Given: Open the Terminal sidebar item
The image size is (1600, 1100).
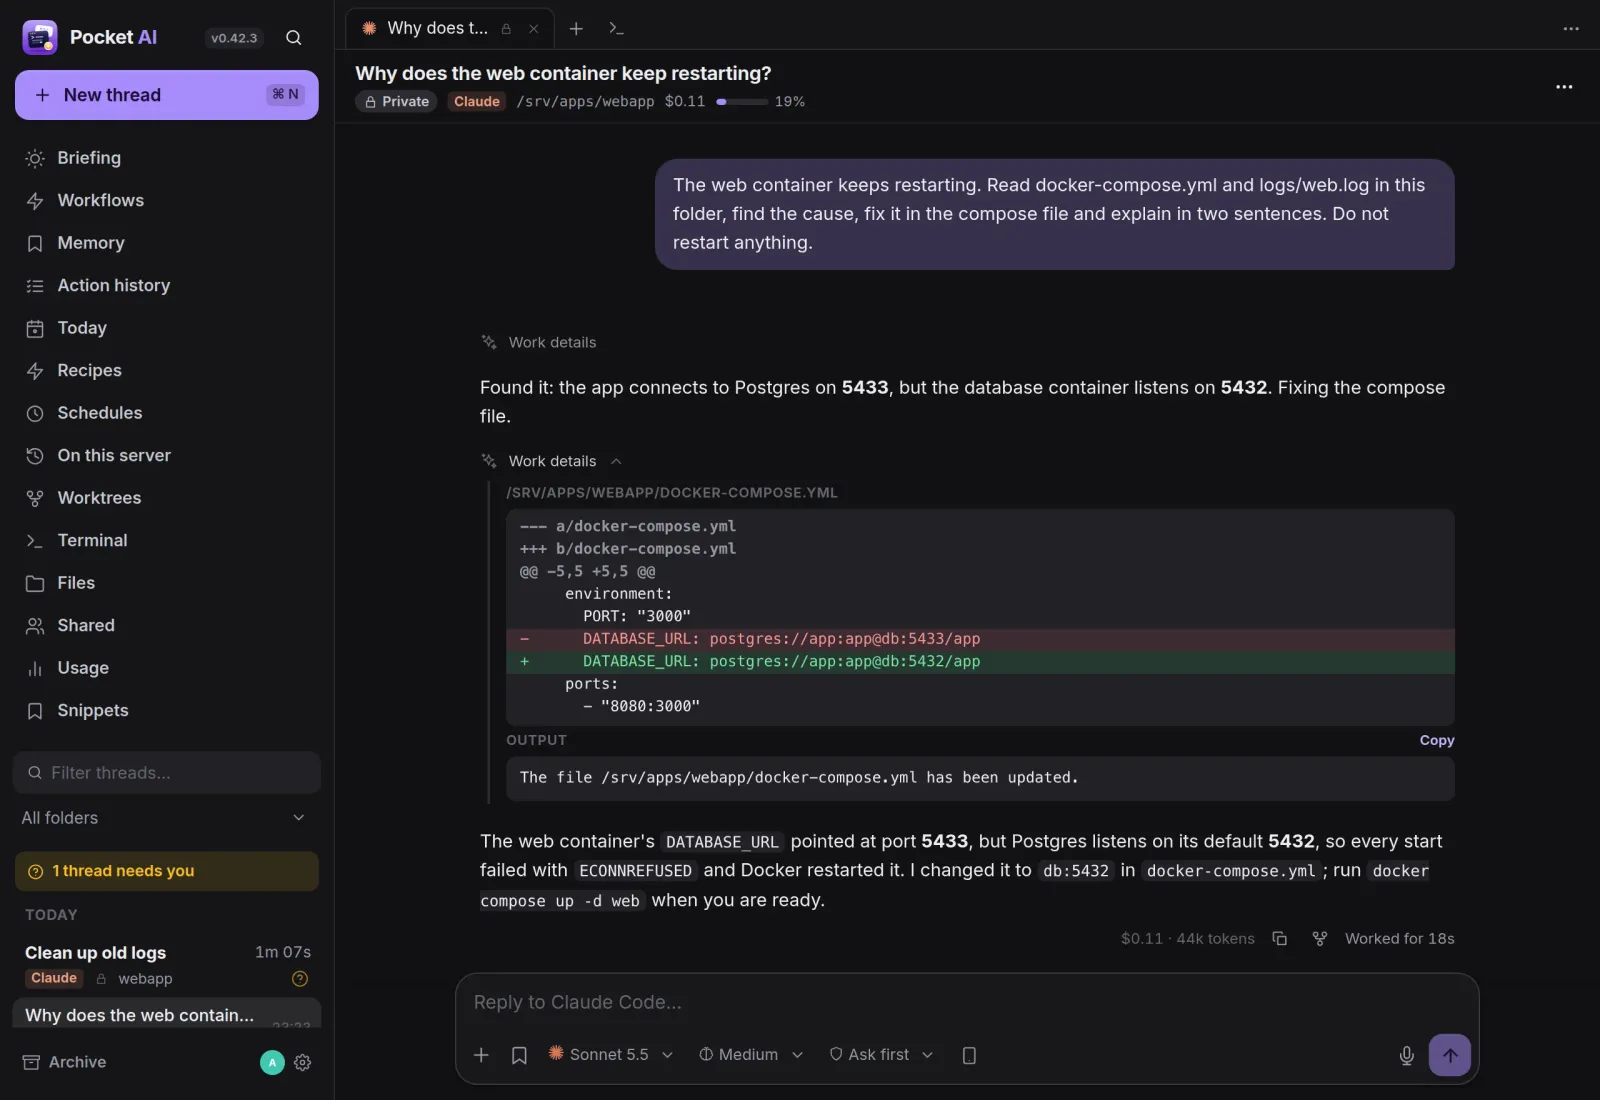Looking at the screenshot, I should pyautogui.click(x=166, y=540).
